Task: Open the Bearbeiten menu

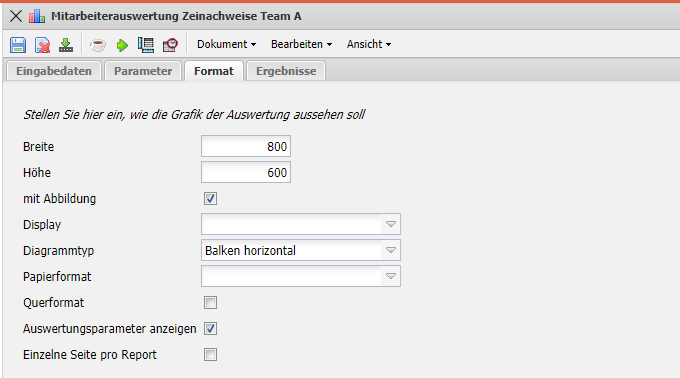Action: pyautogui.click(x=301, y=44)
